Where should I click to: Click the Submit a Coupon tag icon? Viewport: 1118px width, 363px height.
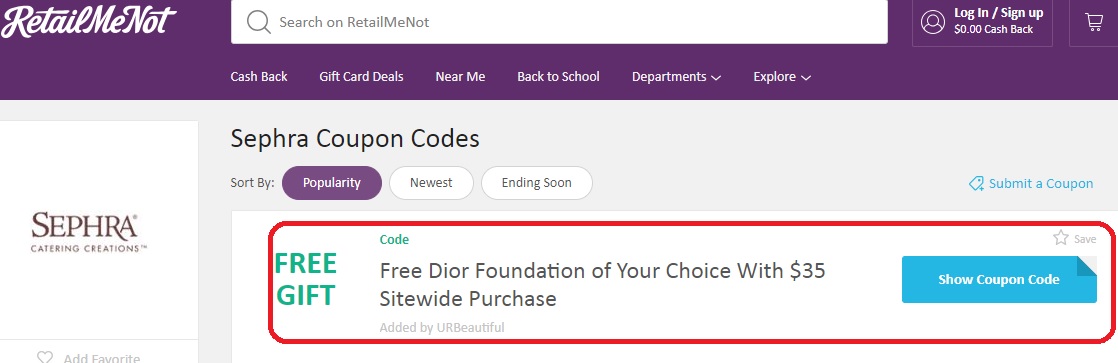(x=976, y=184)
